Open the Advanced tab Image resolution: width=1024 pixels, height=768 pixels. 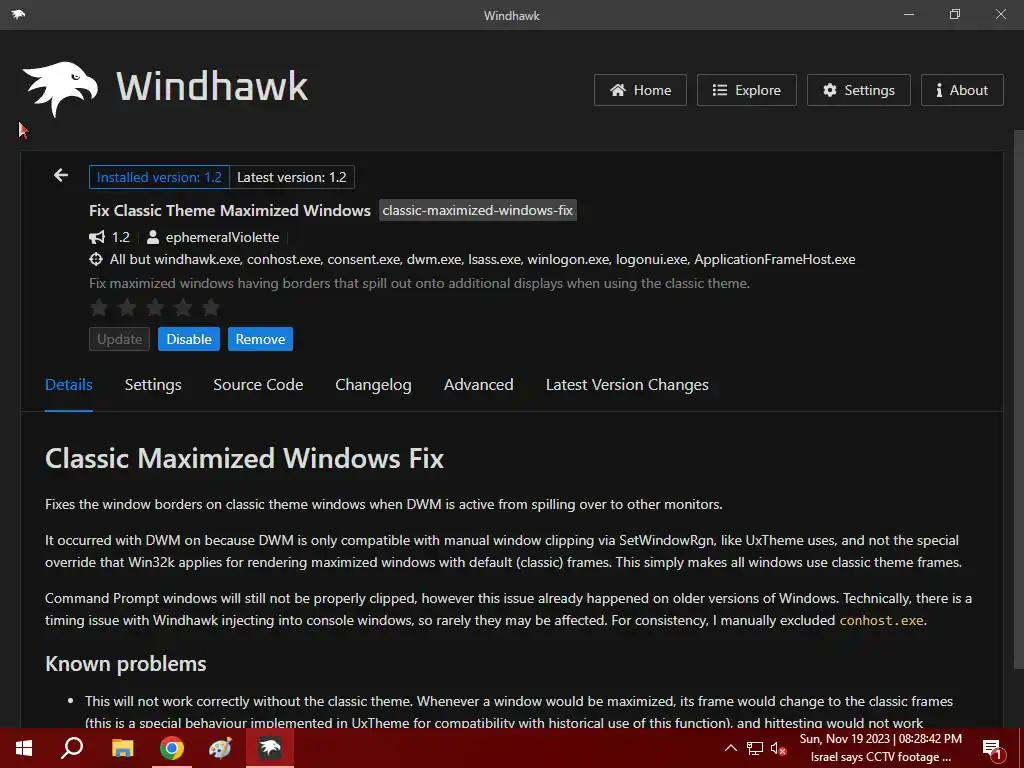coord(479,385)
